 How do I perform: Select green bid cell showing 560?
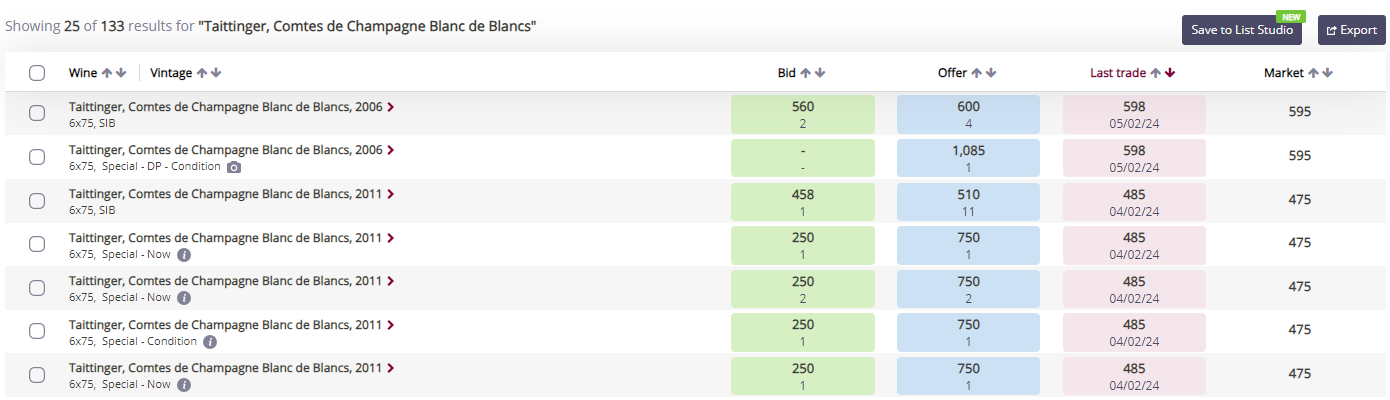[x=803, y=114]
